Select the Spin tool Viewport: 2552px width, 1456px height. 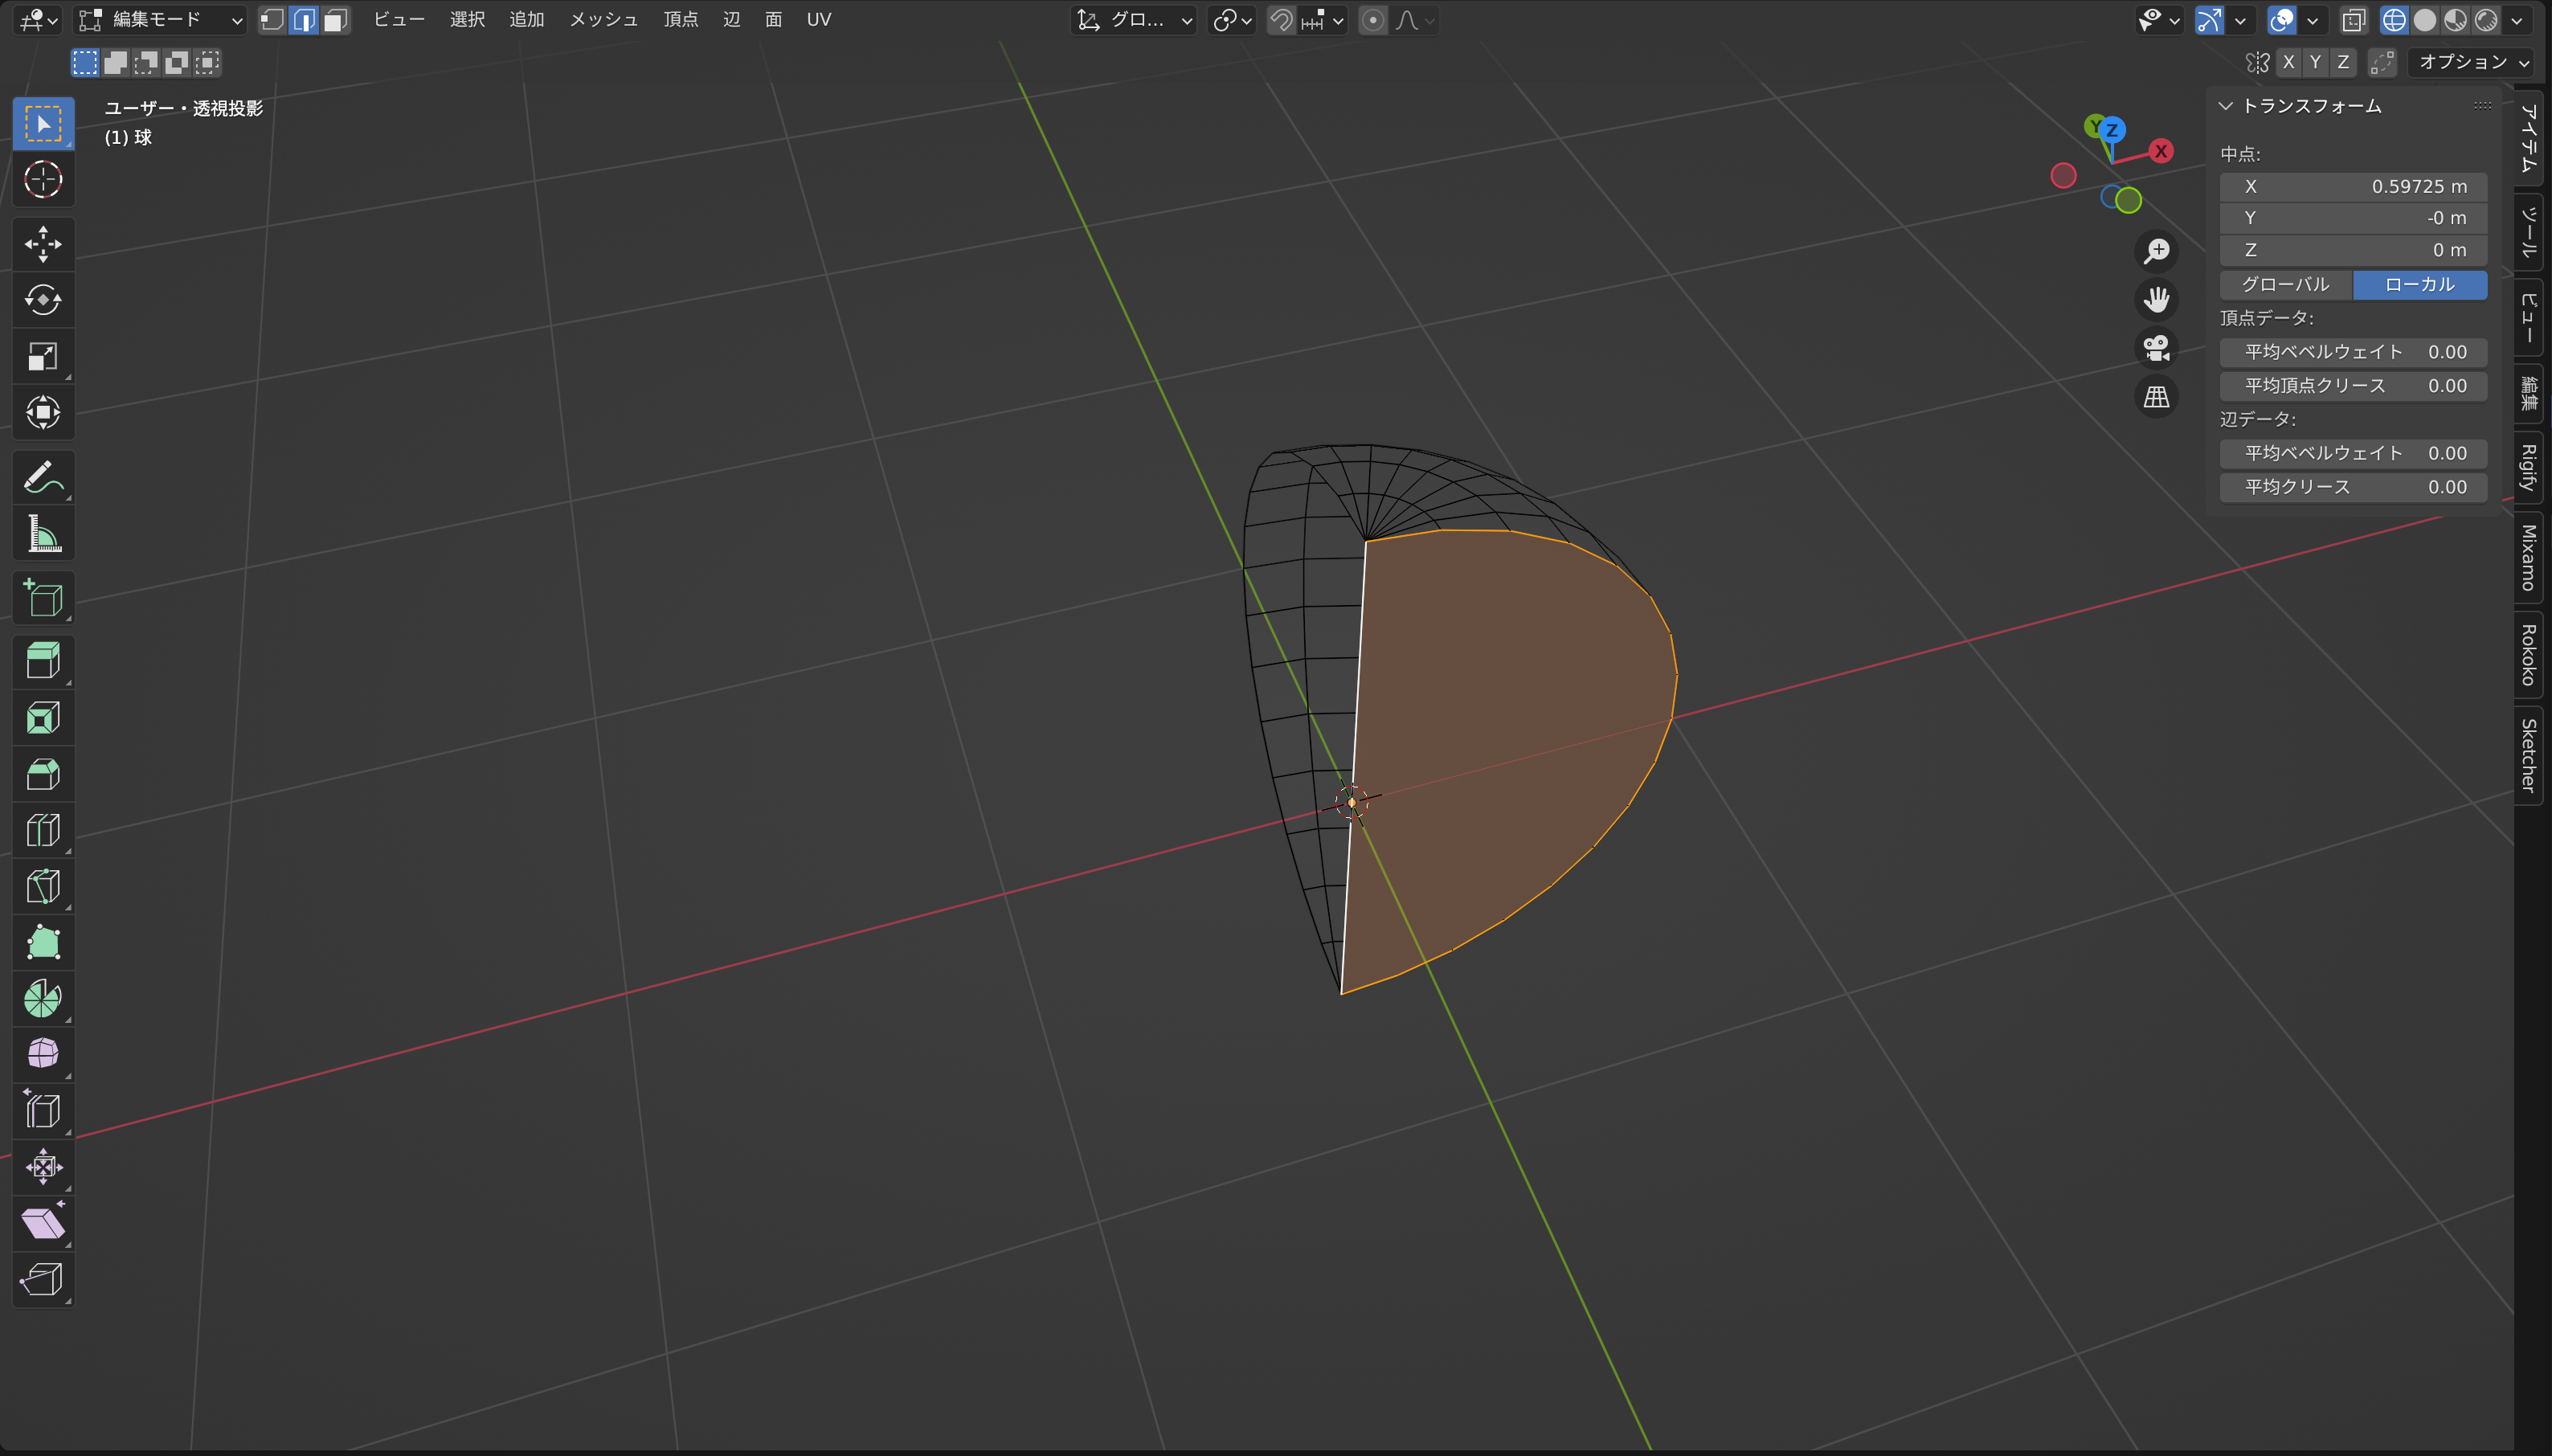click(43, 998)
